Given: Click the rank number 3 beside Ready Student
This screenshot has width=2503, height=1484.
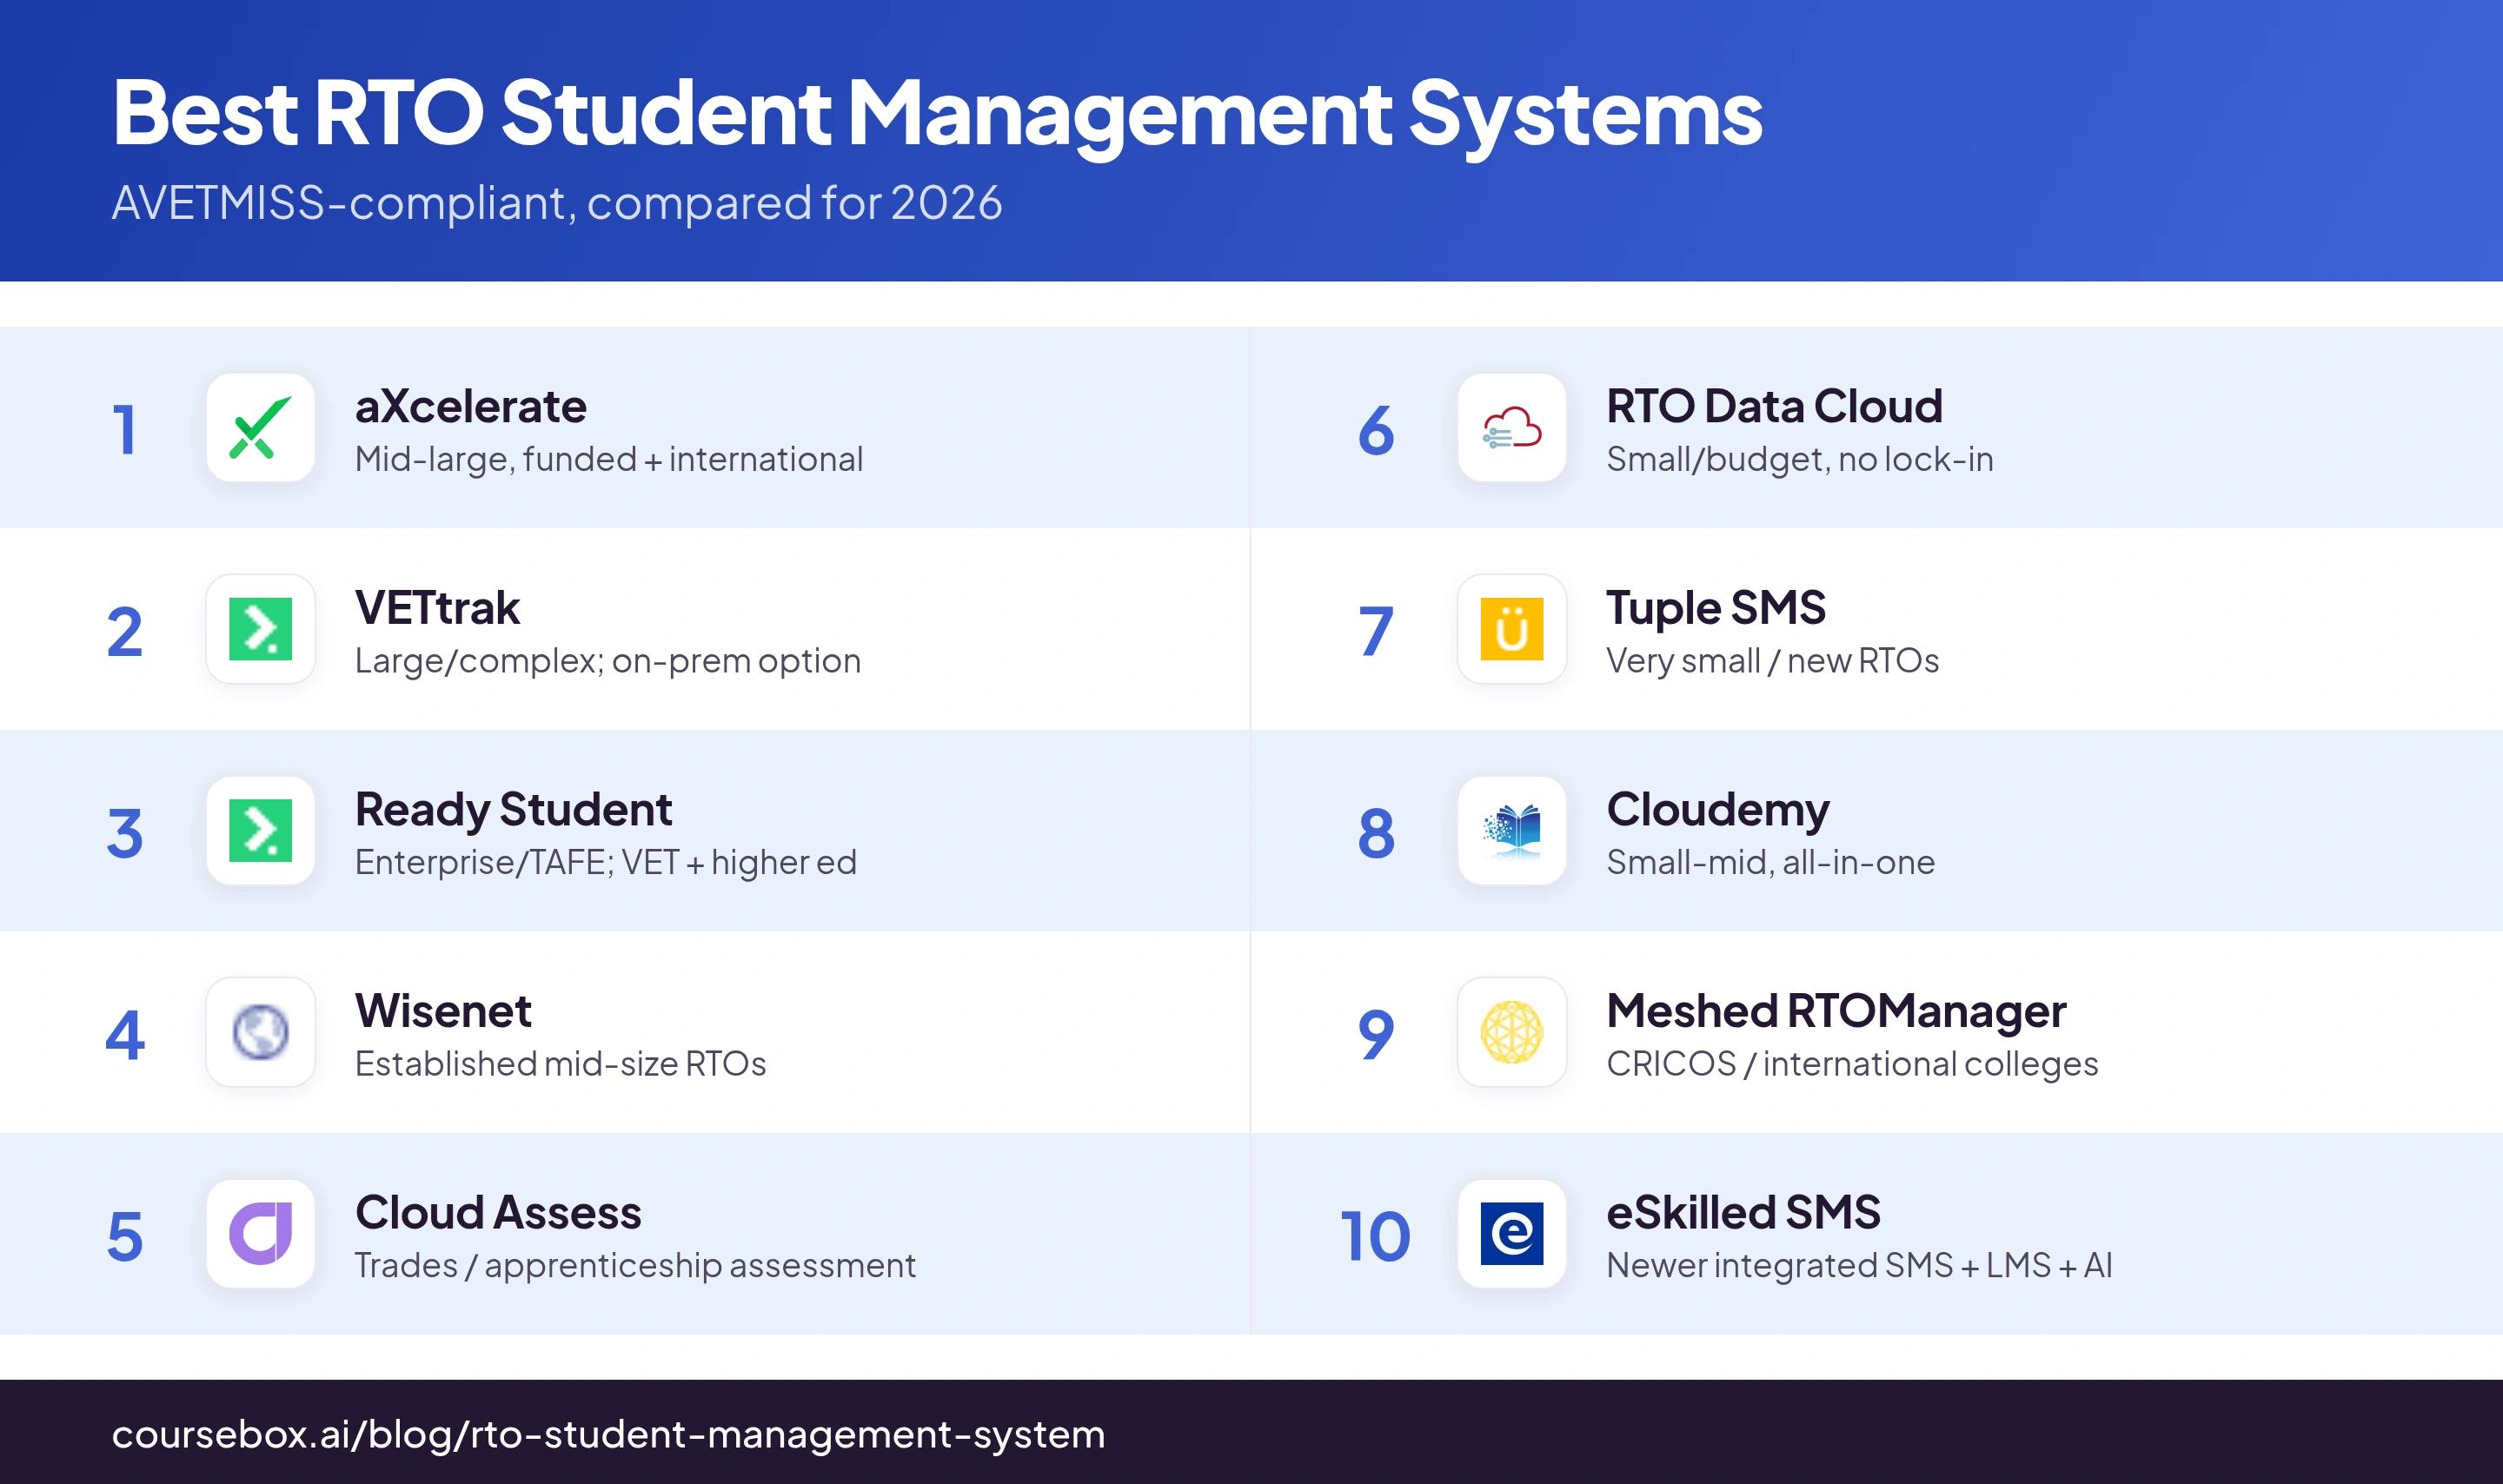Looking at the screenshot, I should click(125, 833).
